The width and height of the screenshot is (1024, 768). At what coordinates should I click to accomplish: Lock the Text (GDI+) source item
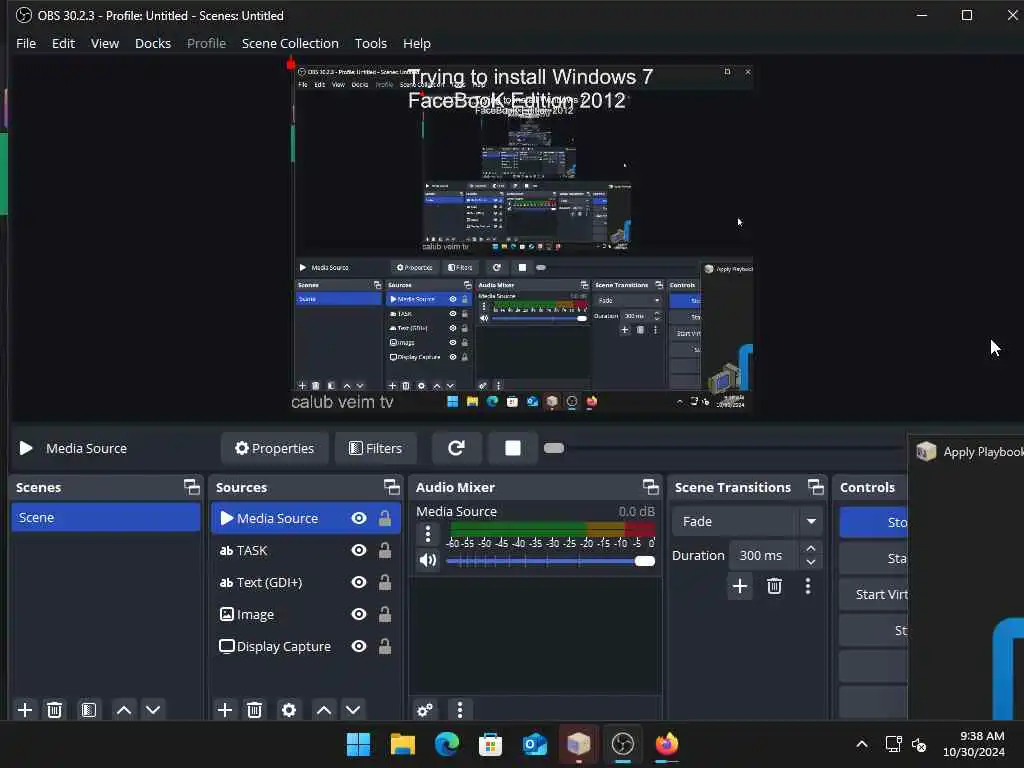point(385,582)
